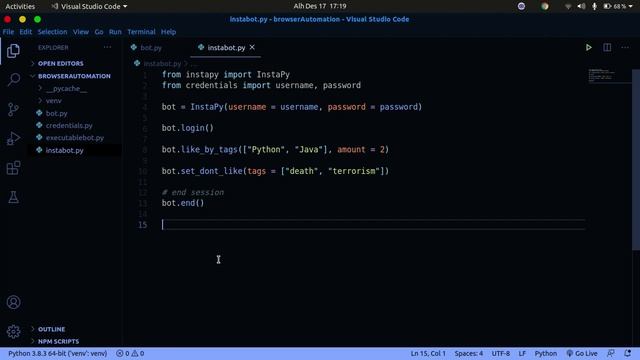Open the File menu
This screenshot has height=360, width=640.
tap(8, 32)
